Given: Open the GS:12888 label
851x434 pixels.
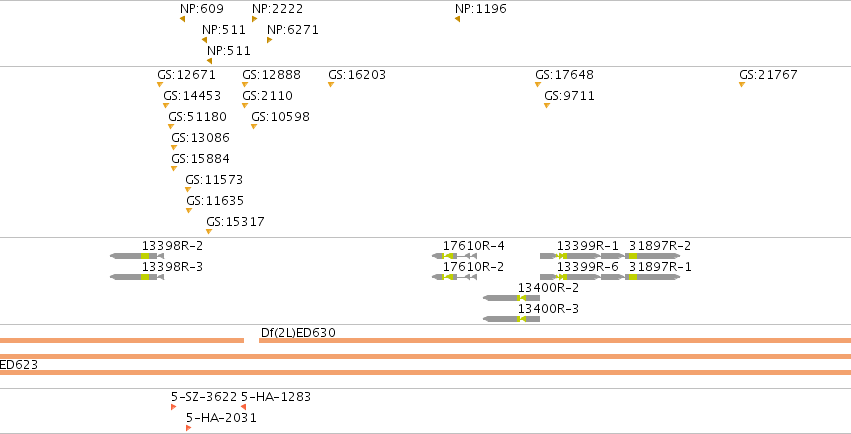Looking at the screenshot, I should pos(271,74).
